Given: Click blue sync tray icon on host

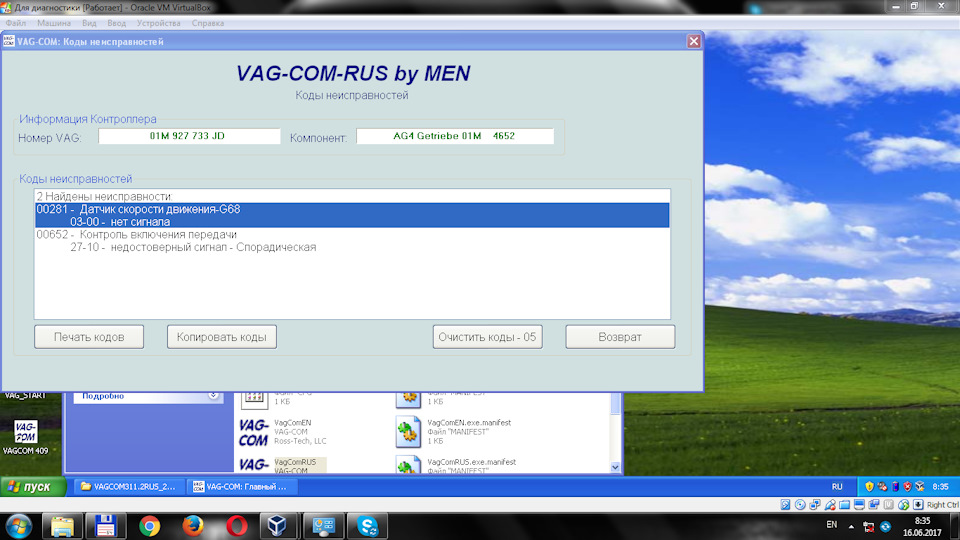Looking at the screenshot, I should click(x=885, y=527).
